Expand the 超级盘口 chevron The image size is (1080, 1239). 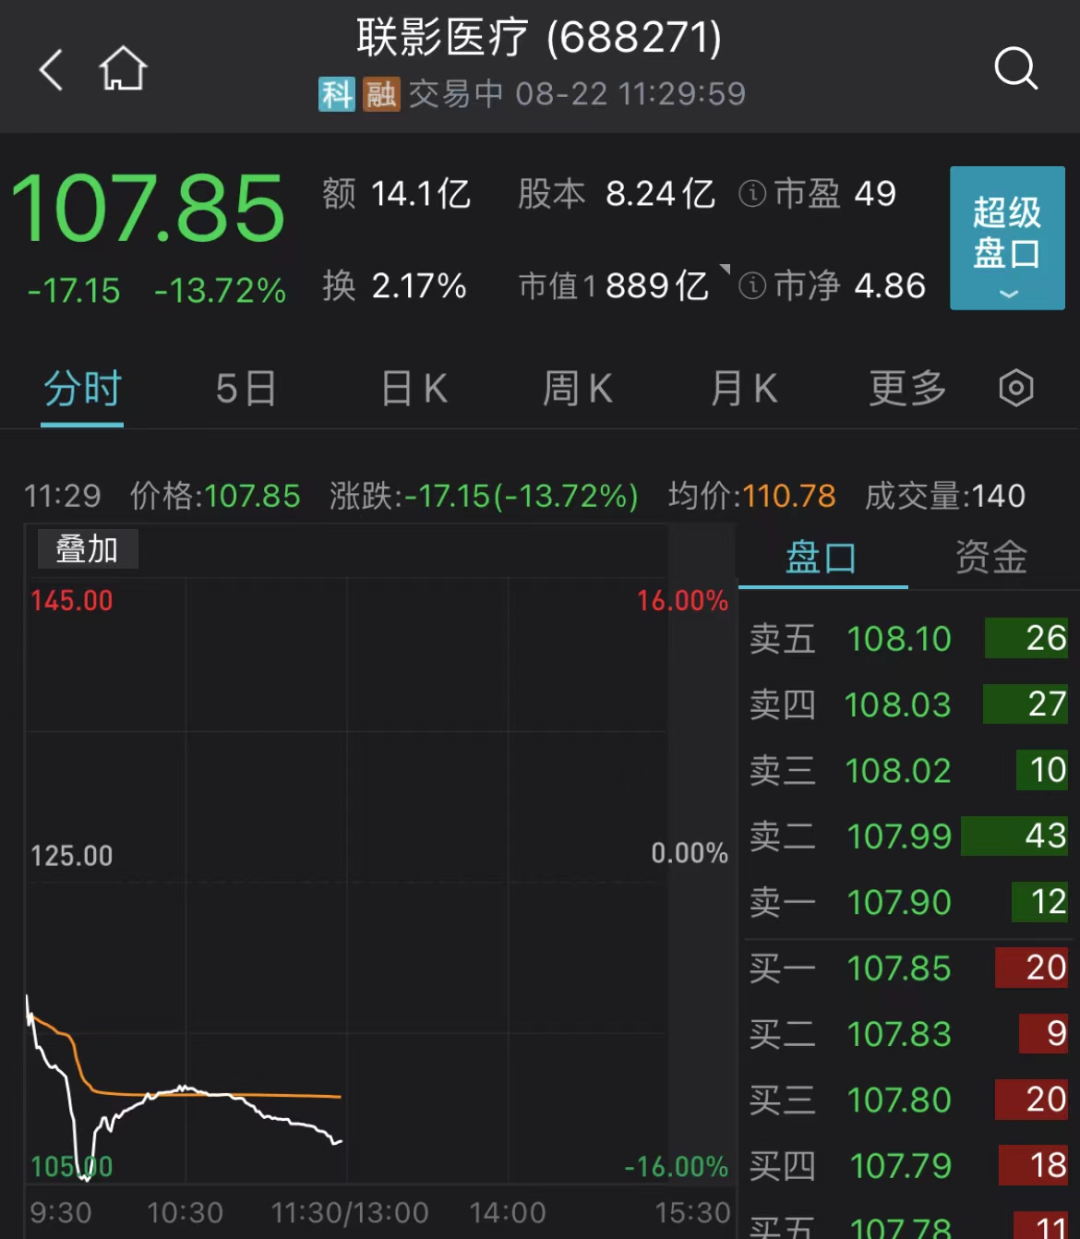click(1006, 293)
